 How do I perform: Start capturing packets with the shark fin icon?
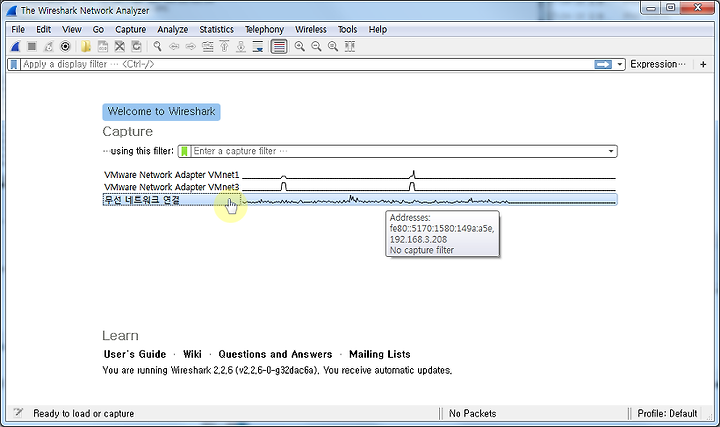pyautogui.click(x=15, y=46)
